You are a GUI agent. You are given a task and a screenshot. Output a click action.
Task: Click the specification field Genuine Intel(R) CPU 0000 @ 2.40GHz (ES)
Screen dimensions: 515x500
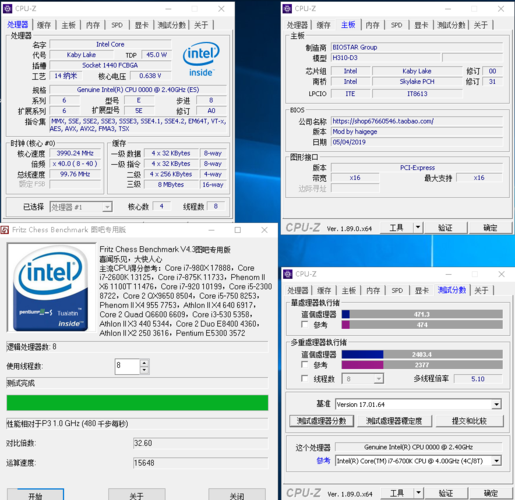(138, 90)
